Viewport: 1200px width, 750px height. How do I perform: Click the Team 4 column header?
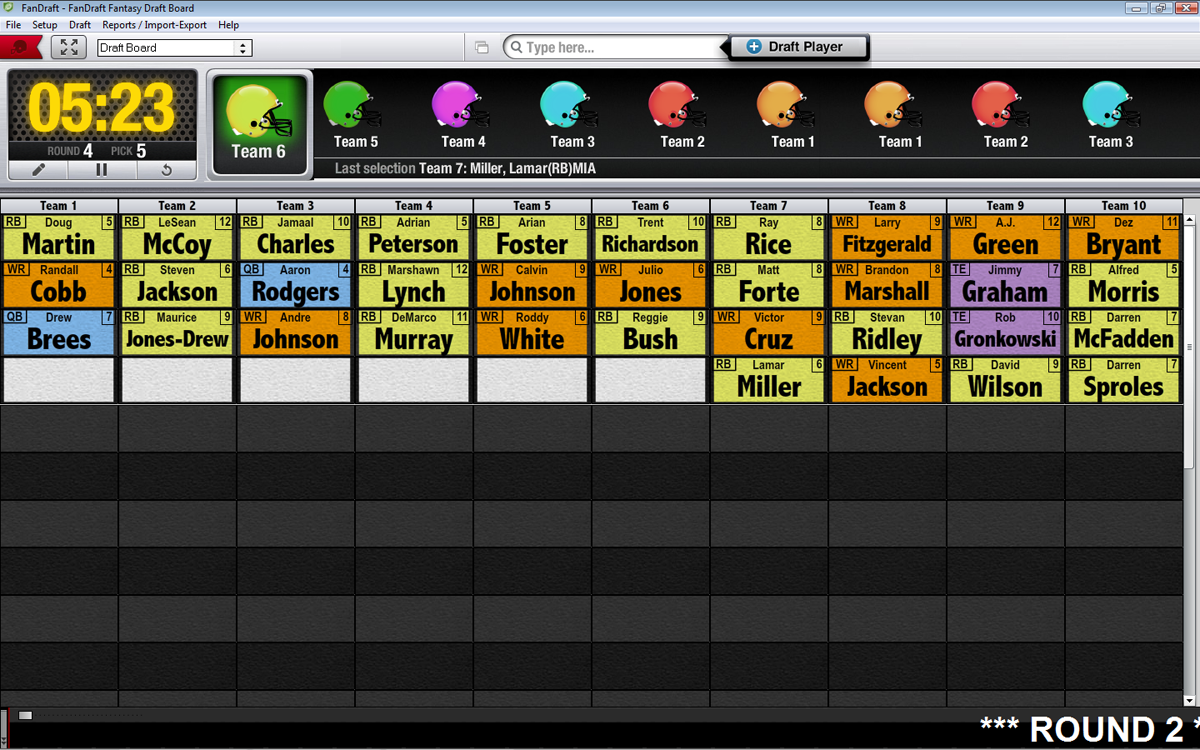click(x=414, y=205)
